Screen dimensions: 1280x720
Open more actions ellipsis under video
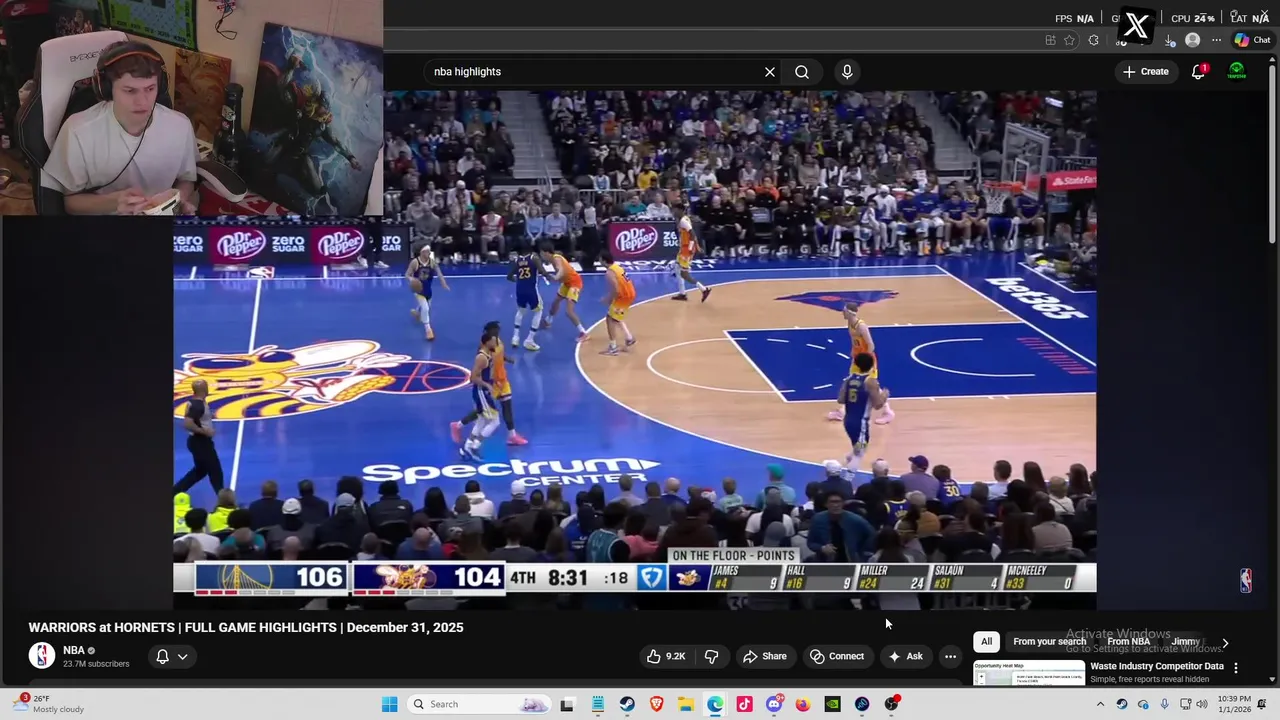950,656
